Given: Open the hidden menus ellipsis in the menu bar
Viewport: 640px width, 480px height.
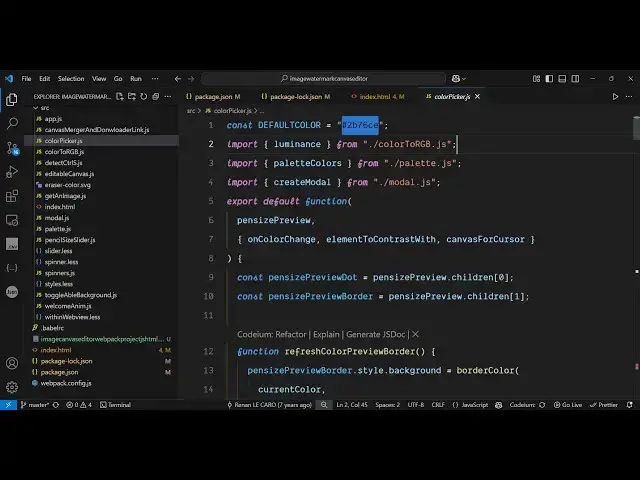Looking at the screenshot, I should tap(155, 78).
